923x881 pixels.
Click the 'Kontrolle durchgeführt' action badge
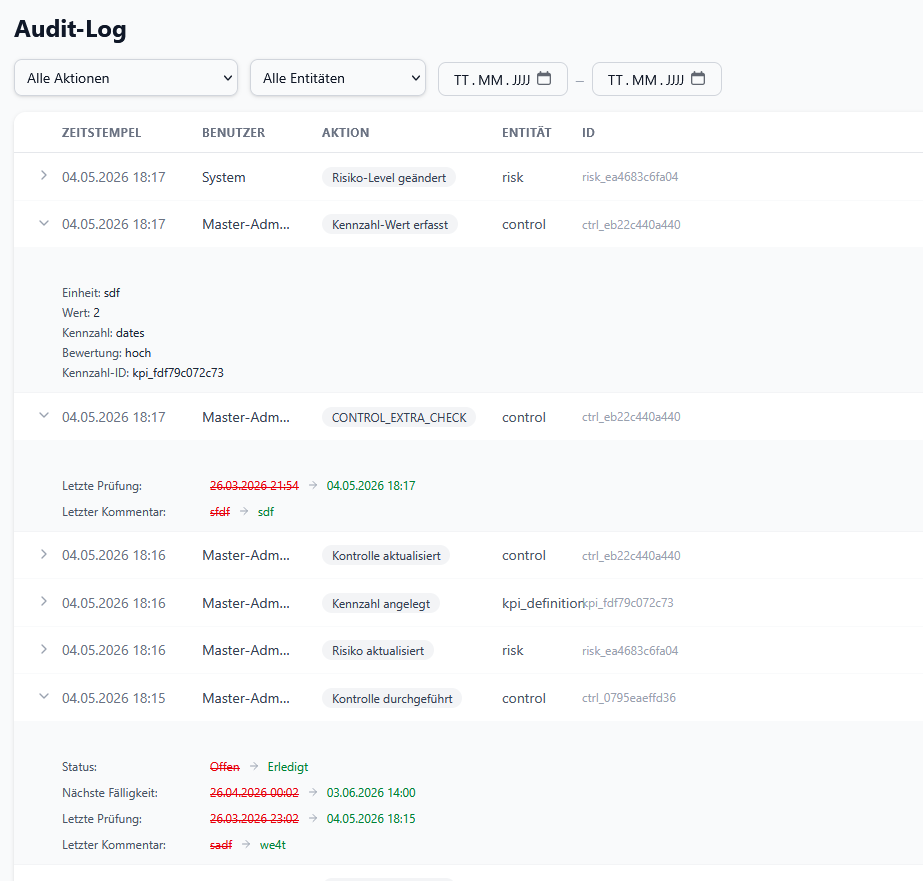click(x=391, y=698)
